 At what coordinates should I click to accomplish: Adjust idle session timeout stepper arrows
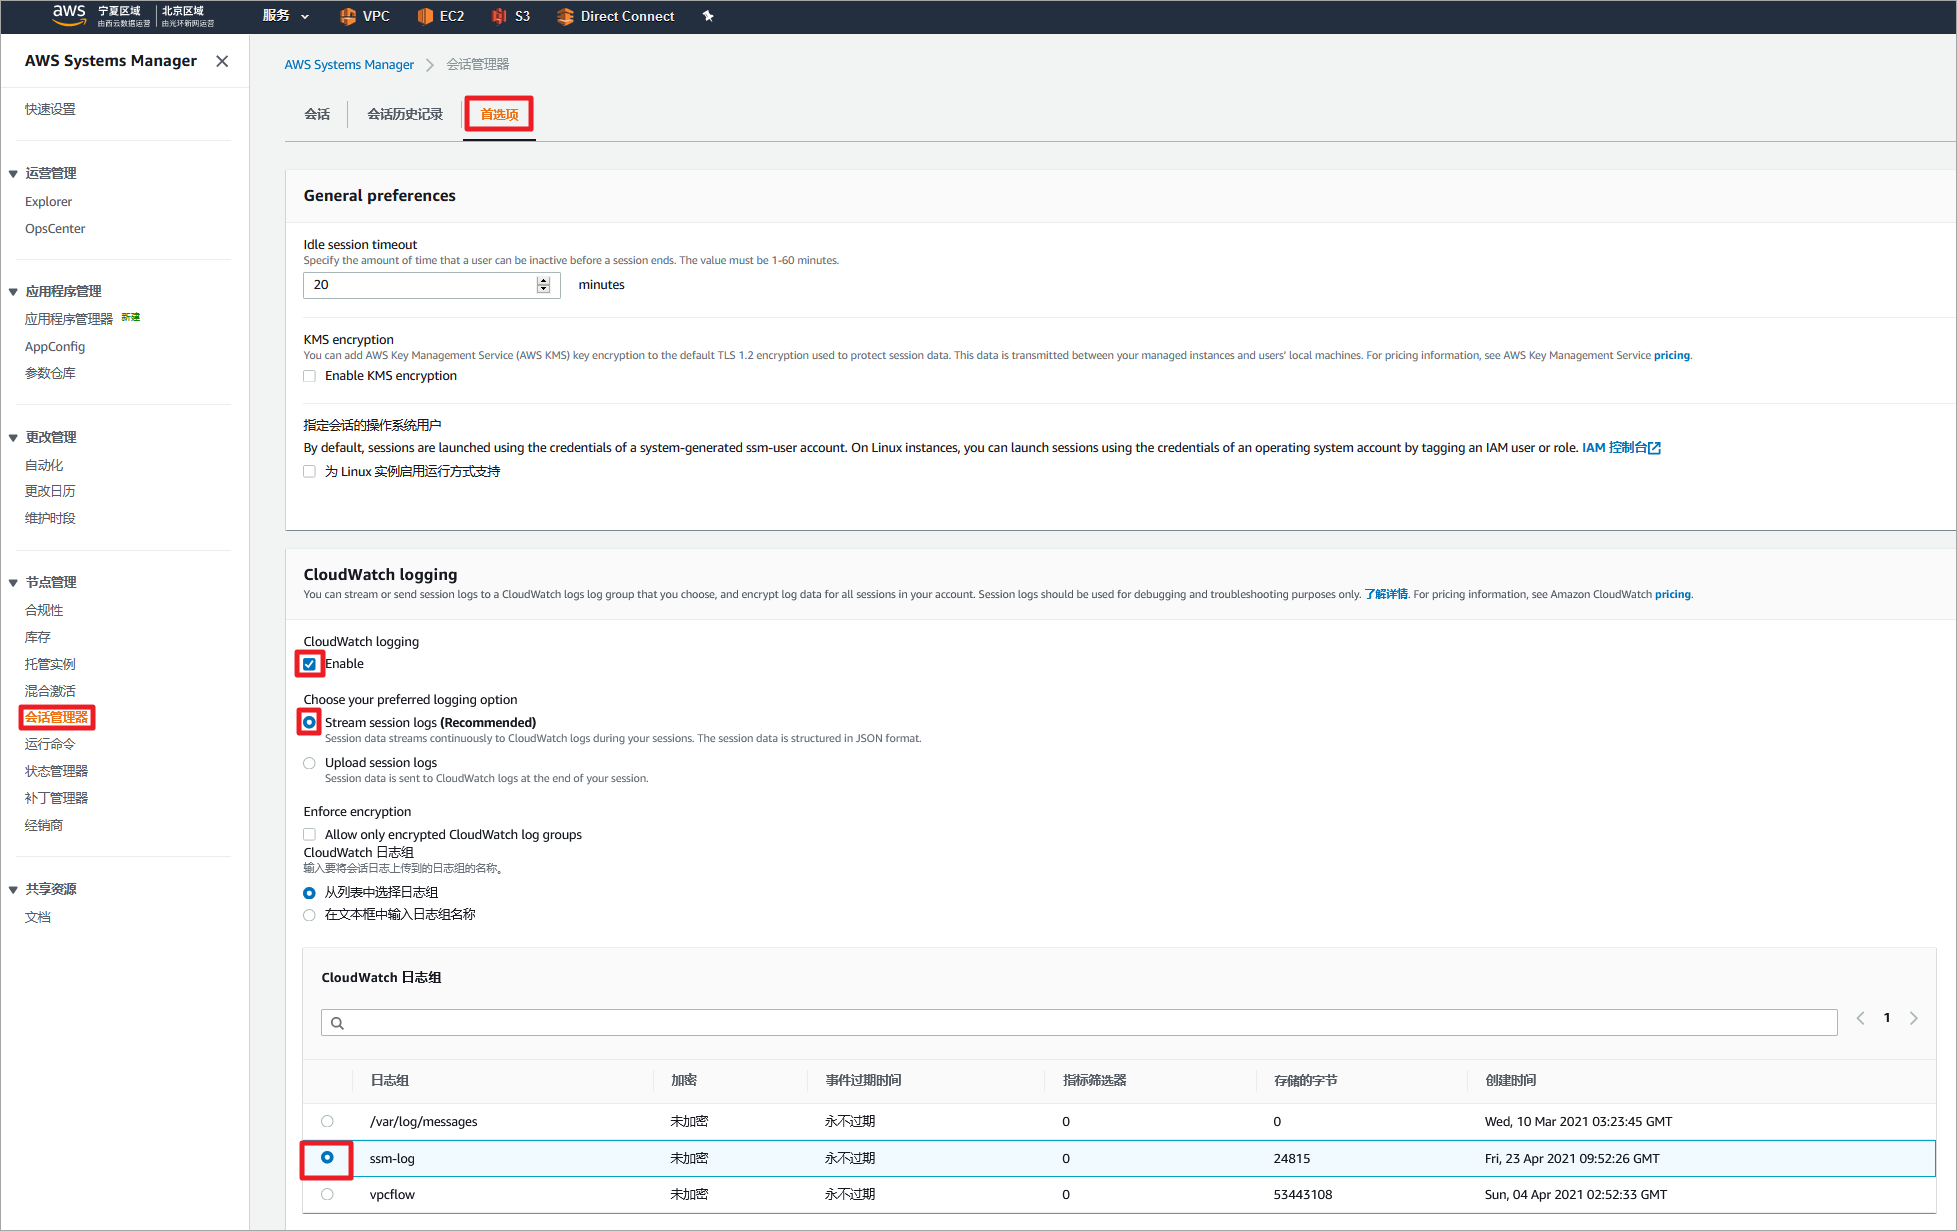click(543, 285)
